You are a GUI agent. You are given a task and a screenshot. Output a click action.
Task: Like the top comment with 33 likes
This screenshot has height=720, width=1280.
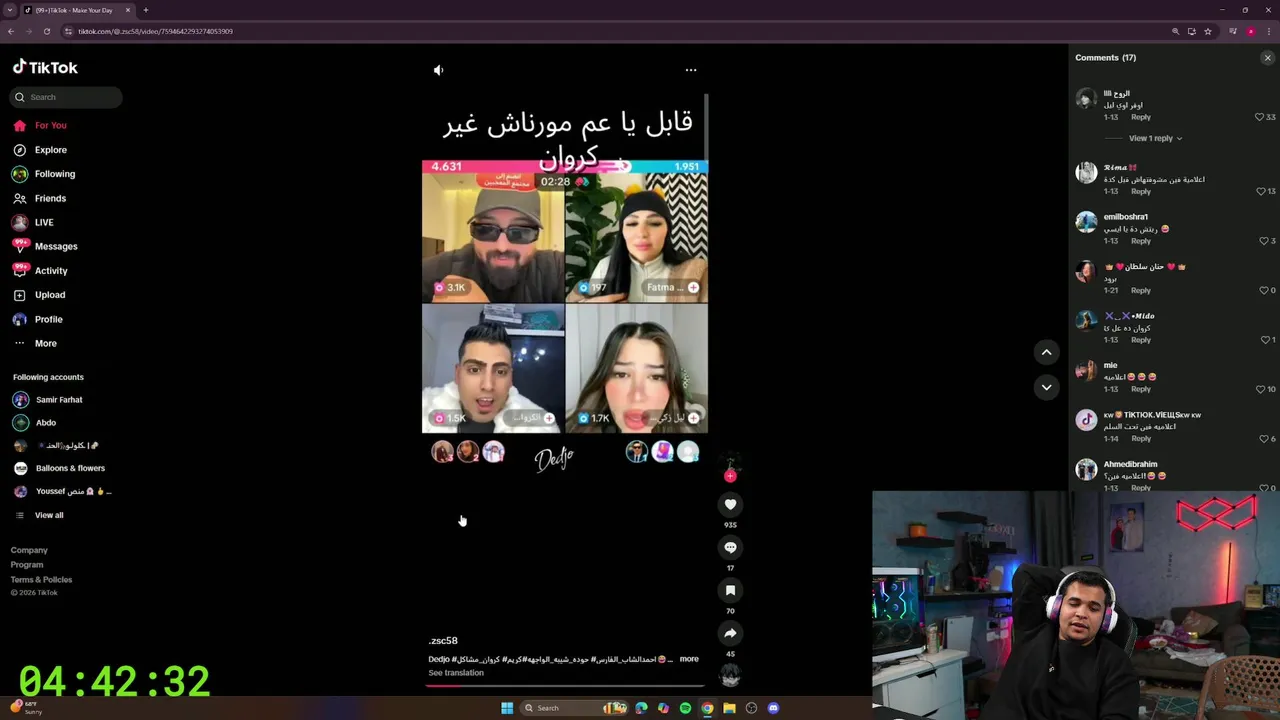[1260, 117]
